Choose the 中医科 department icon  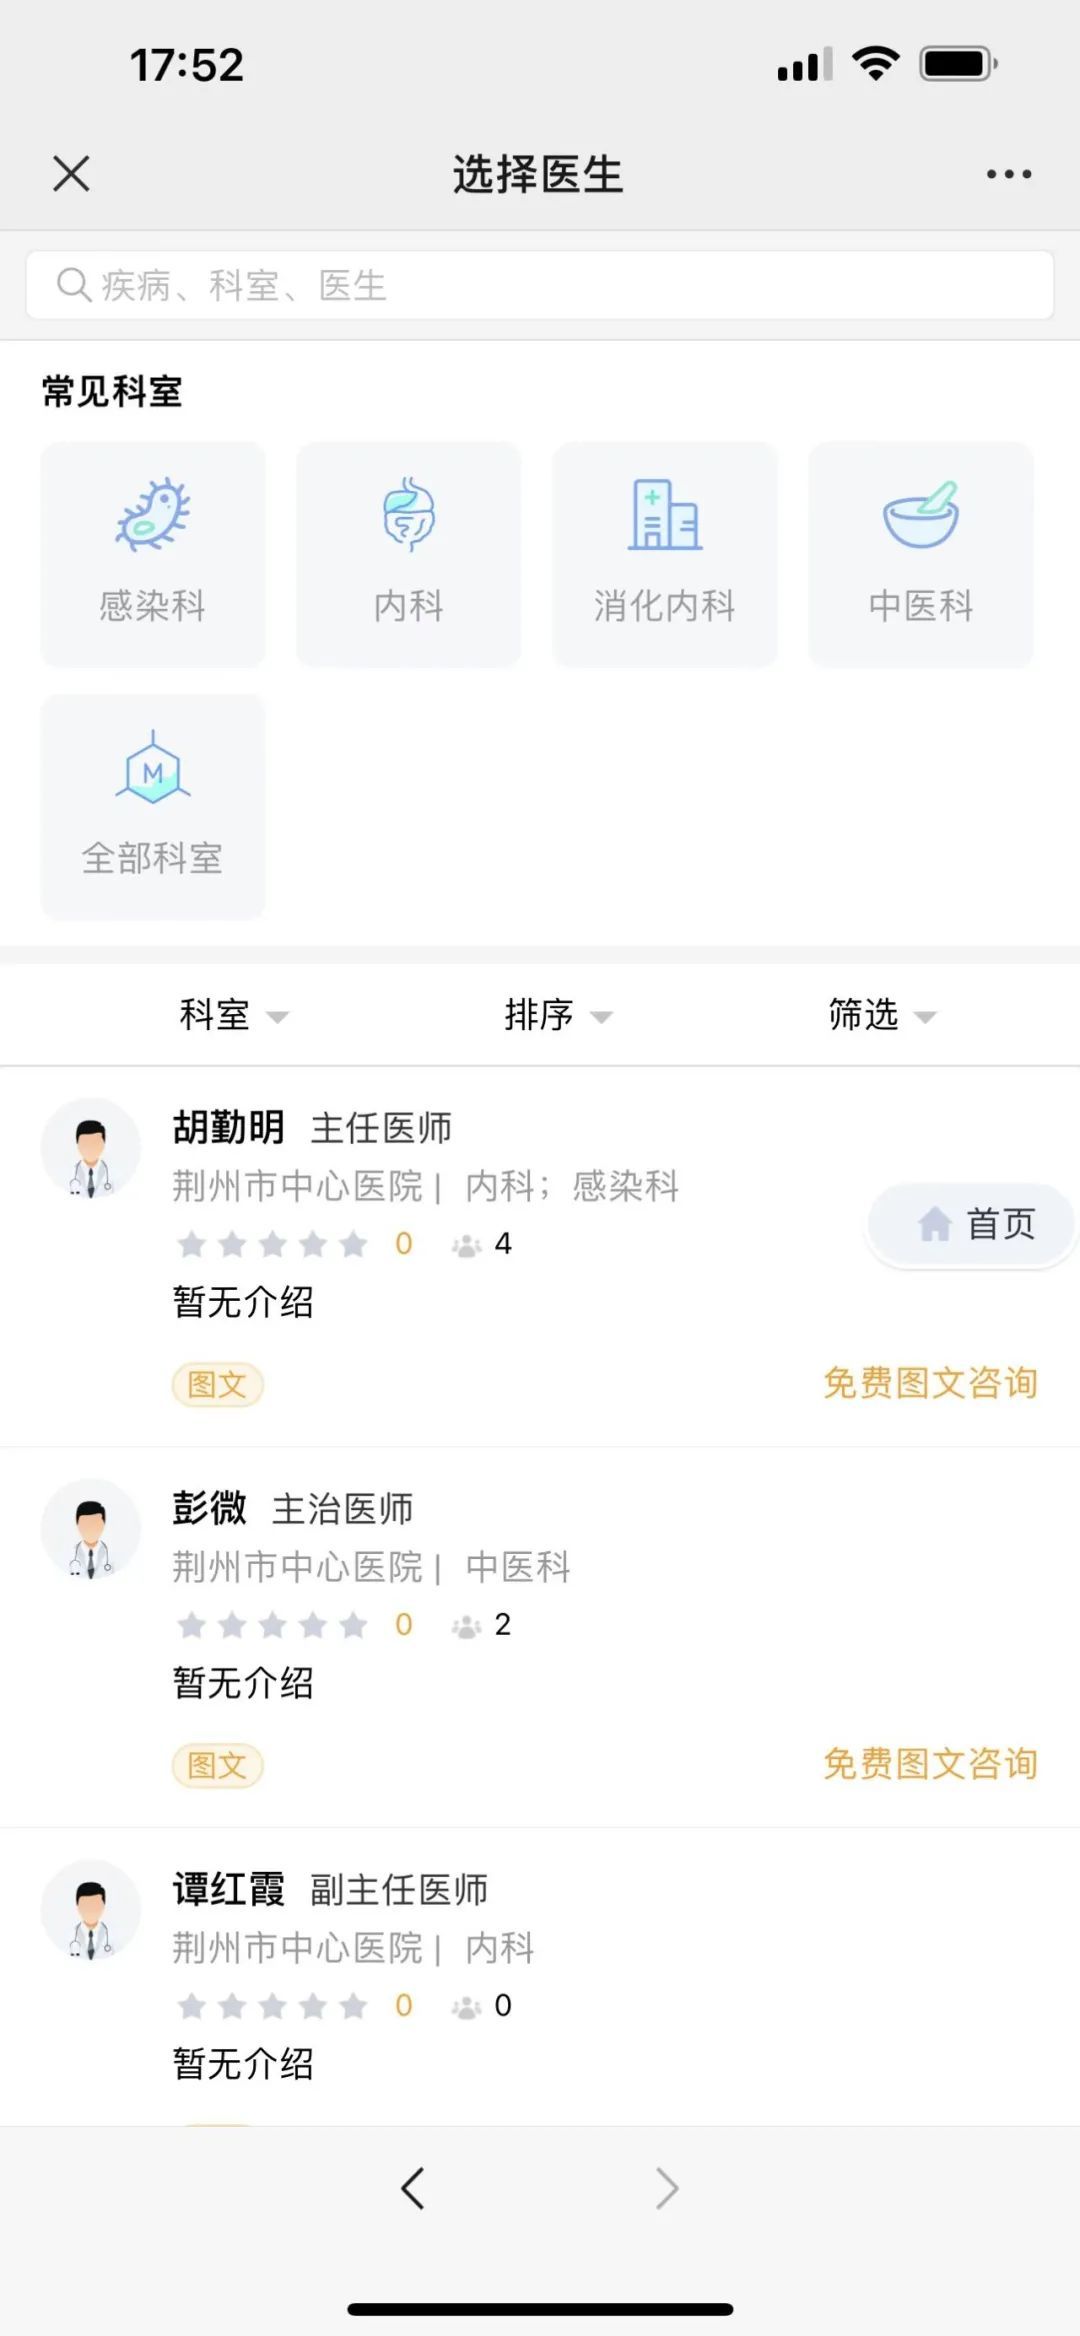pyautogui.click(x=920, y=553)
